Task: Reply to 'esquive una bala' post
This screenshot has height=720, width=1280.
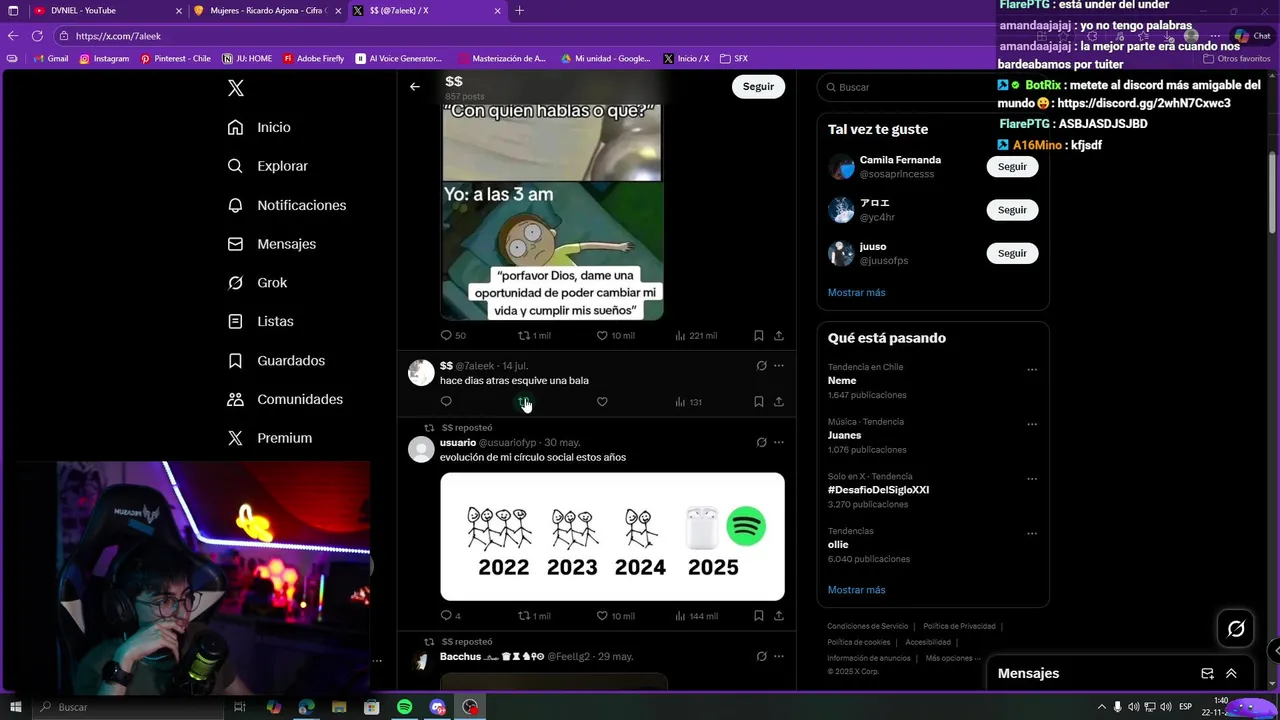Action: pyautogui.click(x=446, y=402)
